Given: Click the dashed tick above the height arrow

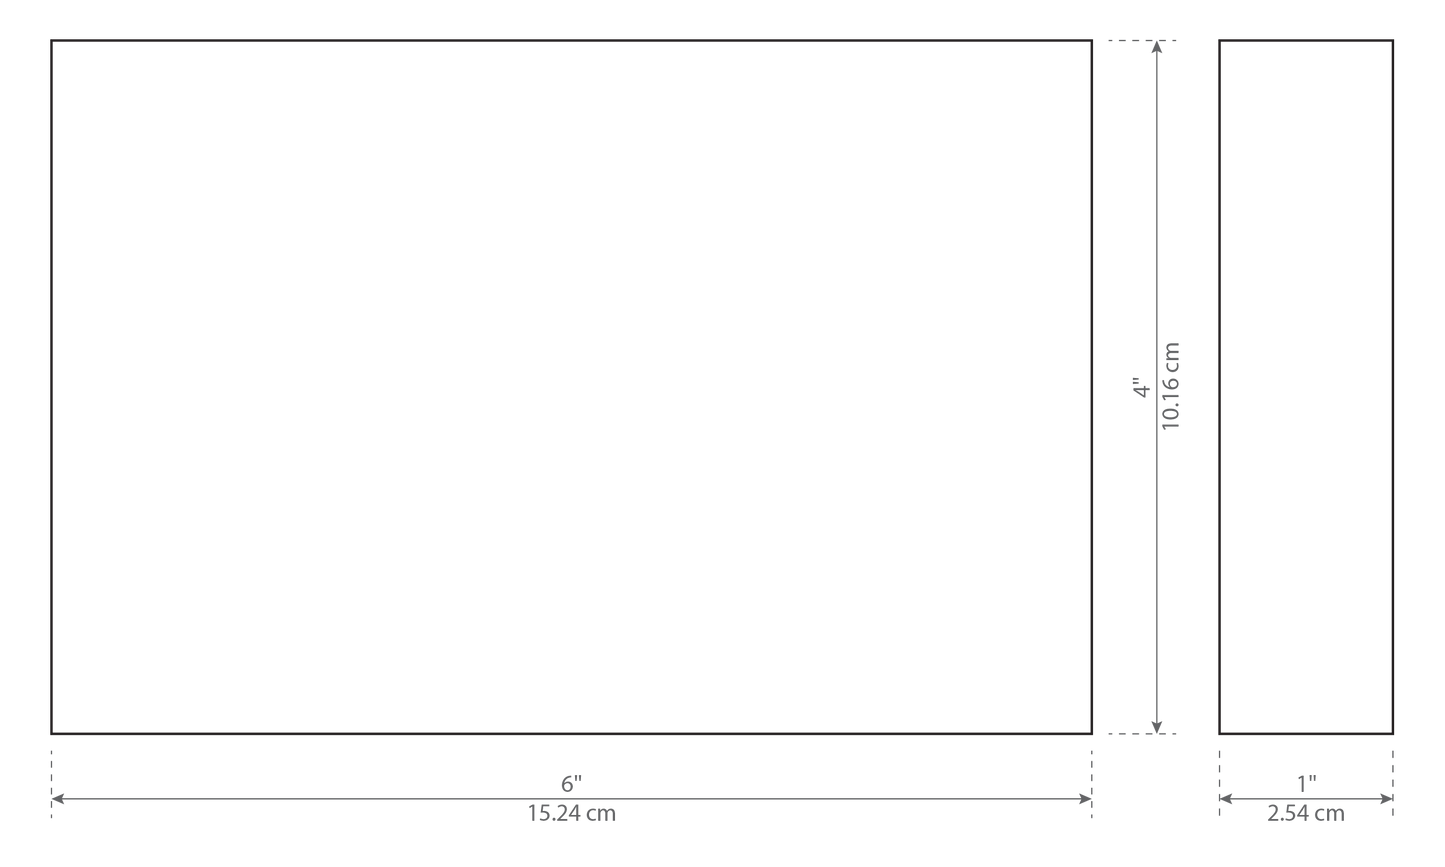Looking at the screenshot, I should pos(1142,40).
